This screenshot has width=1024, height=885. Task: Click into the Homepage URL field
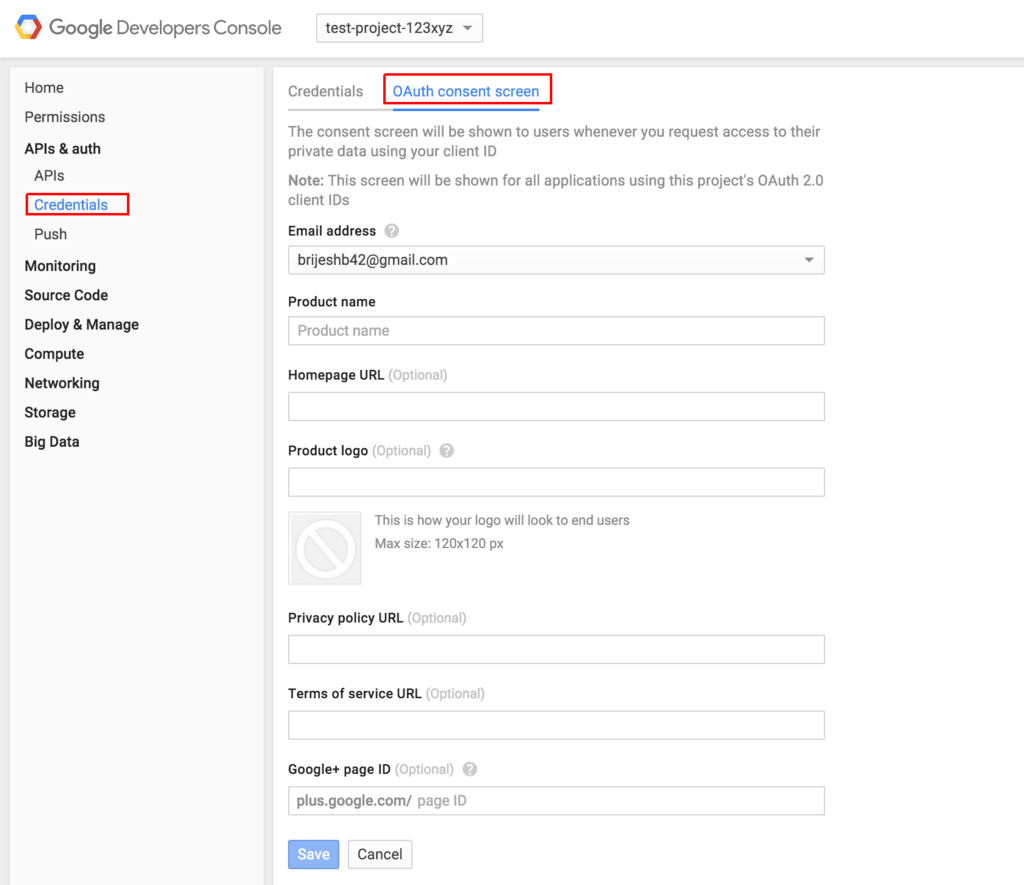click(x=556, y=406)
